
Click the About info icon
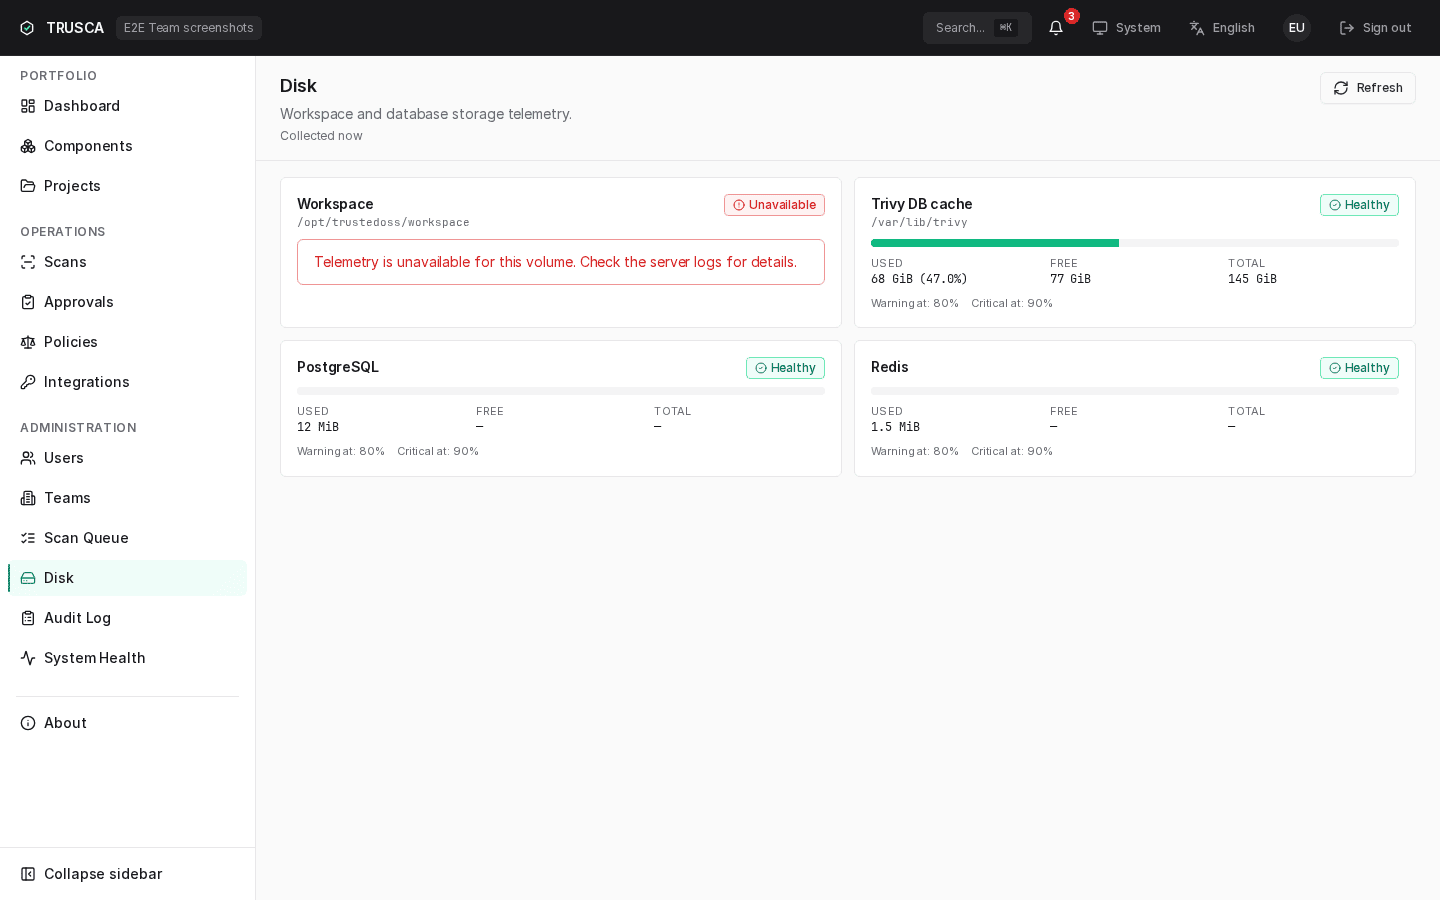[28, 723]
